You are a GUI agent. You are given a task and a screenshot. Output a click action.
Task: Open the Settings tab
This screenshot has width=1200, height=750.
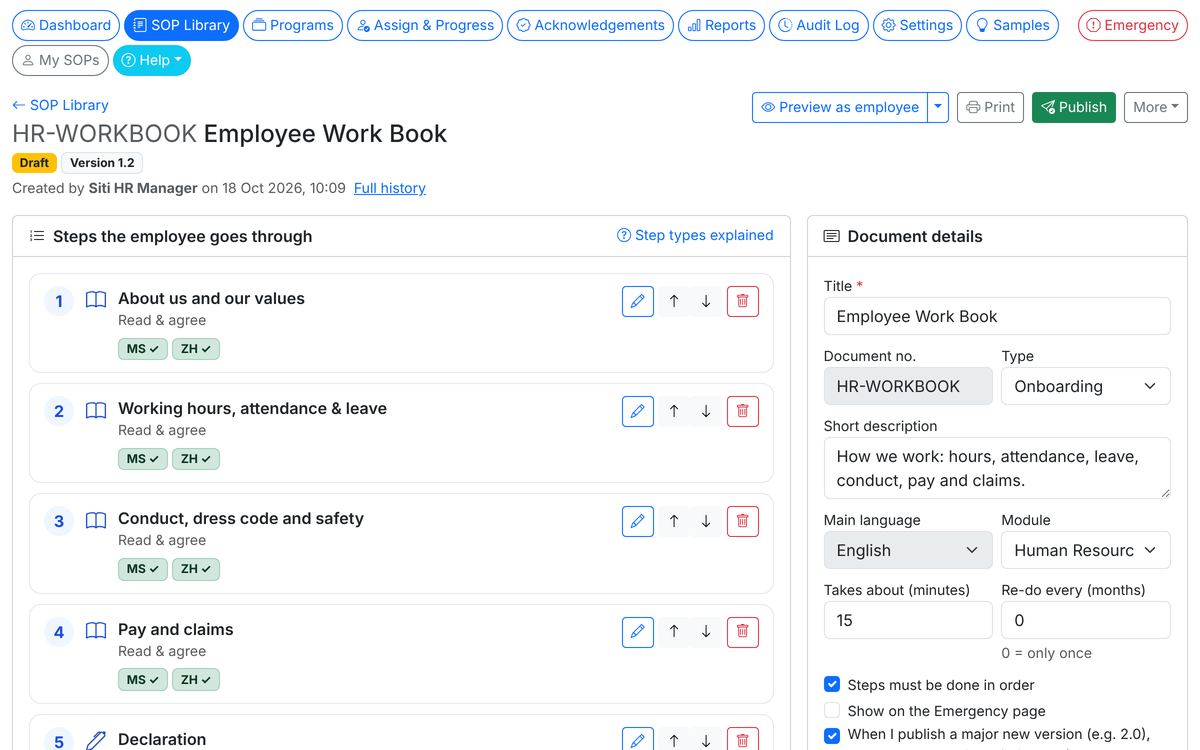(x=917, y=25)
